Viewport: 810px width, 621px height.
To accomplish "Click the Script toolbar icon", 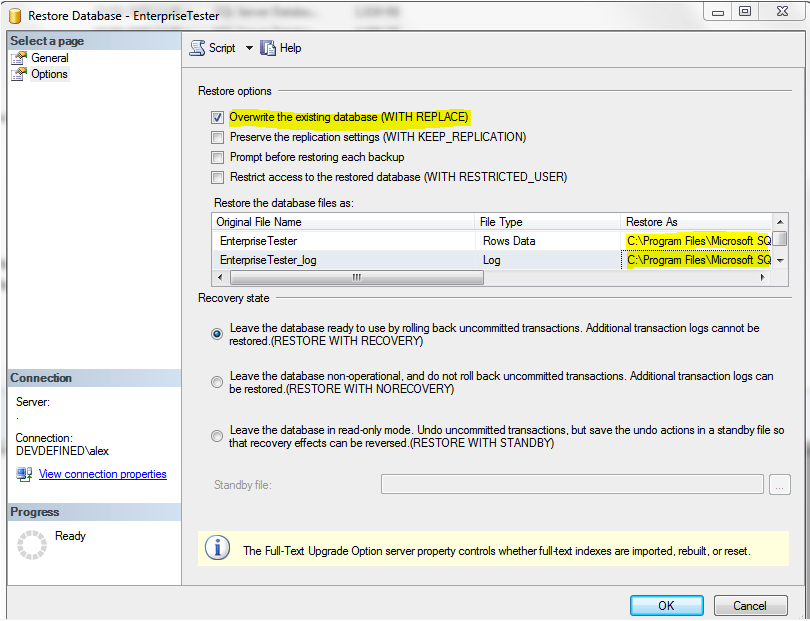I will [197, 48].
